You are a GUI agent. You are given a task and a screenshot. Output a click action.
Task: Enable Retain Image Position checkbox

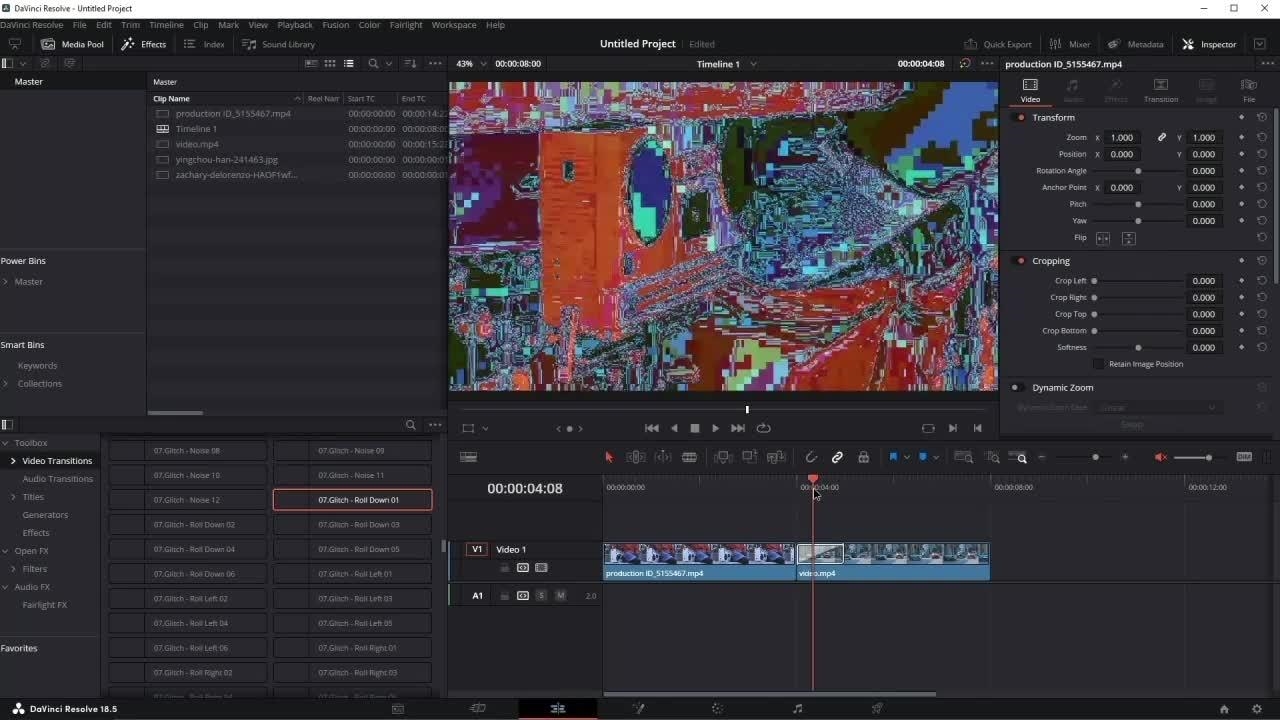pos(1099,364)
